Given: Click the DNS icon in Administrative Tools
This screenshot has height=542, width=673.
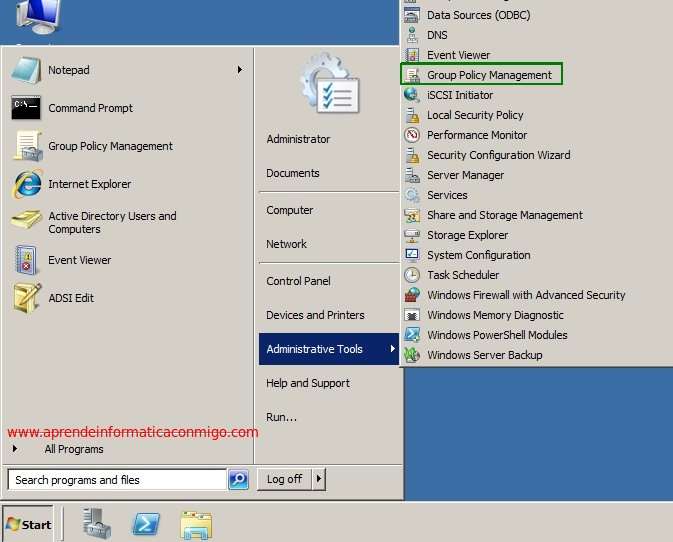Looking at the screenshot, I should 412,35.
